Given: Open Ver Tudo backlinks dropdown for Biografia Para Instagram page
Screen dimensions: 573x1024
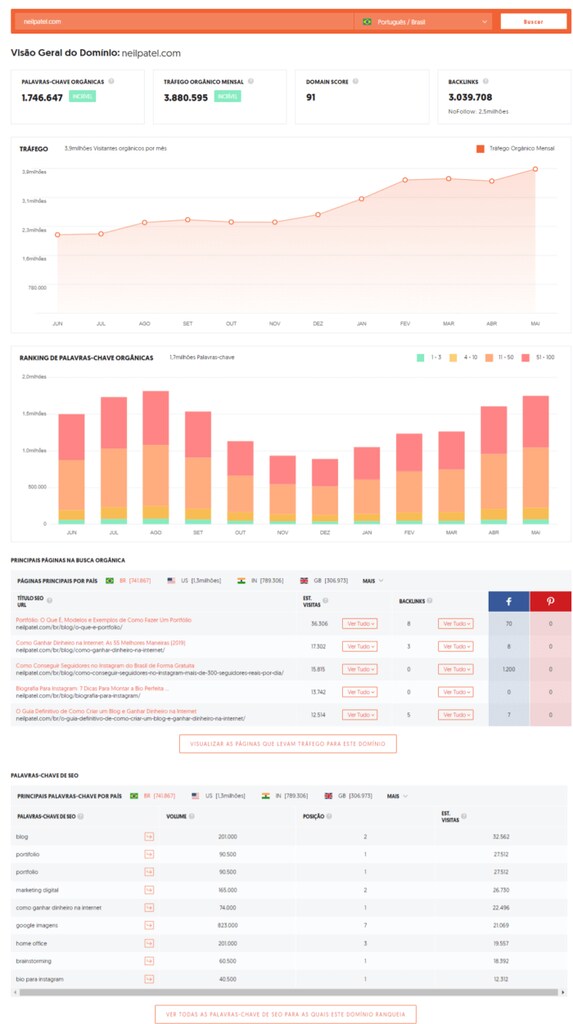Looking at the screenshot, I should [x=455, y=692].
